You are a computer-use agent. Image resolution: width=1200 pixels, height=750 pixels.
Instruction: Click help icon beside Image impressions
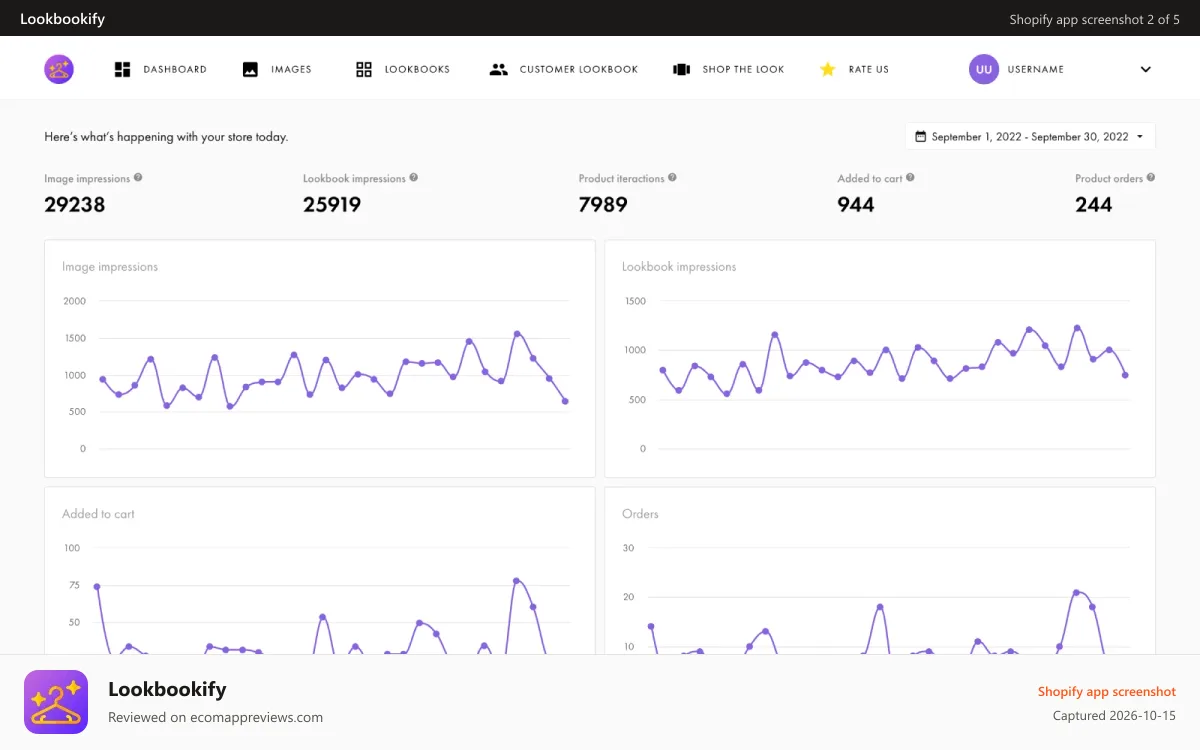[138, 178]
